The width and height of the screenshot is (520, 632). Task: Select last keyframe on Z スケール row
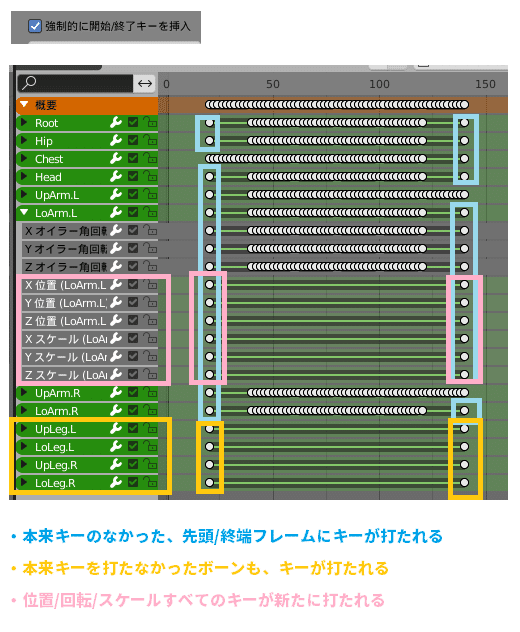coord(464,374)
